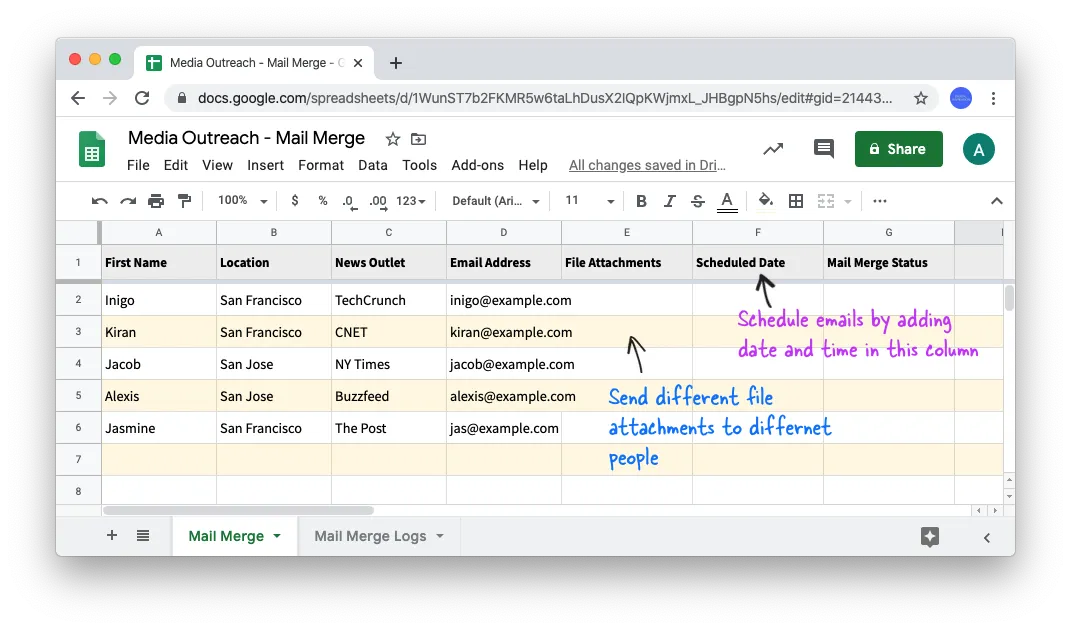Toggle italic formatting

click(x=669, y=200)
